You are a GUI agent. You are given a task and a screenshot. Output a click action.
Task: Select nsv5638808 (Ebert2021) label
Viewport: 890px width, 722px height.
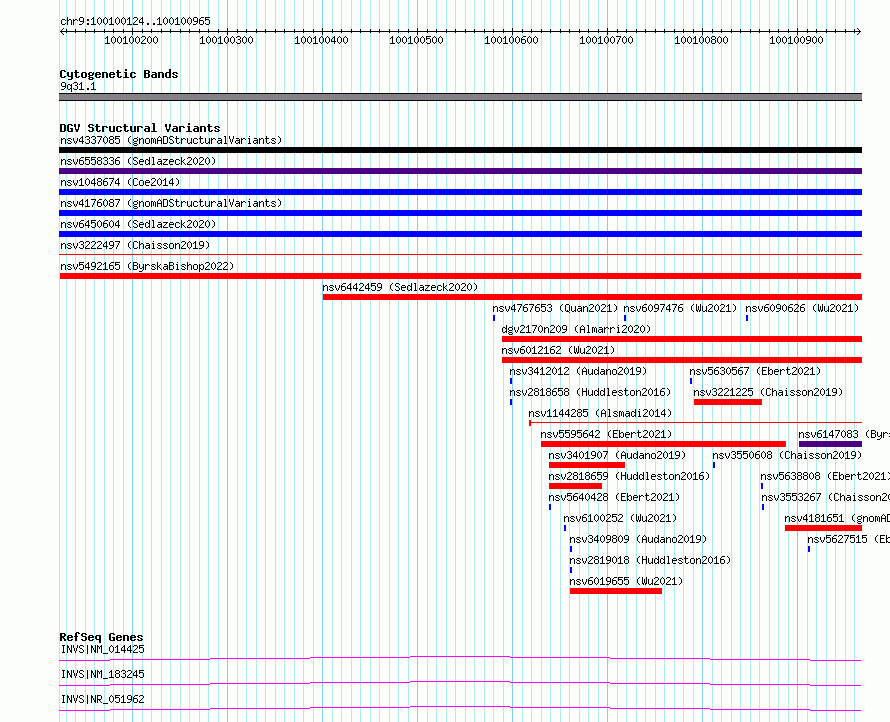coord(825,476)
